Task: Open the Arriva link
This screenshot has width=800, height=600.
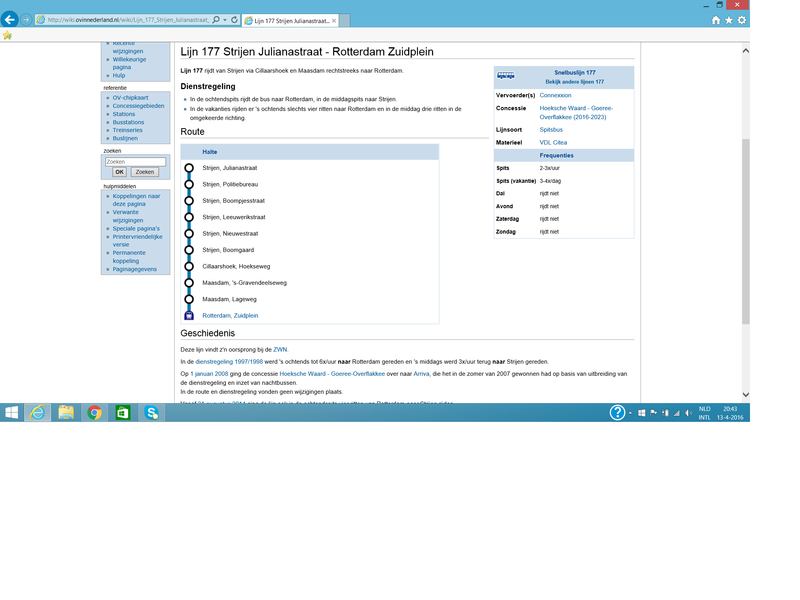Action: (x=421, y=374)
